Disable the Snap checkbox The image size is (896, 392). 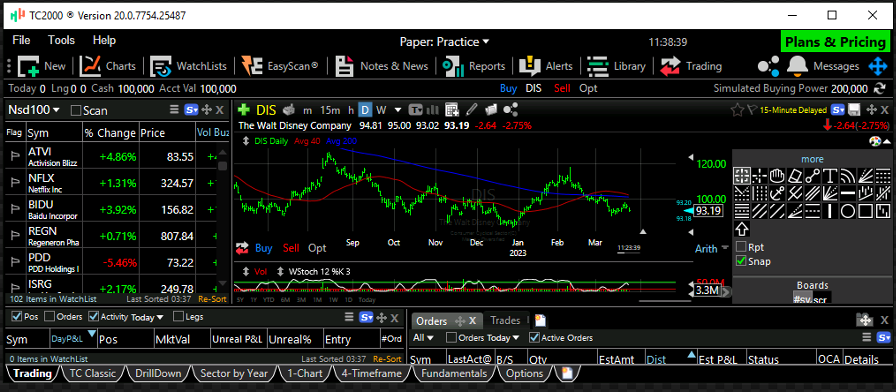click(741, 261)
